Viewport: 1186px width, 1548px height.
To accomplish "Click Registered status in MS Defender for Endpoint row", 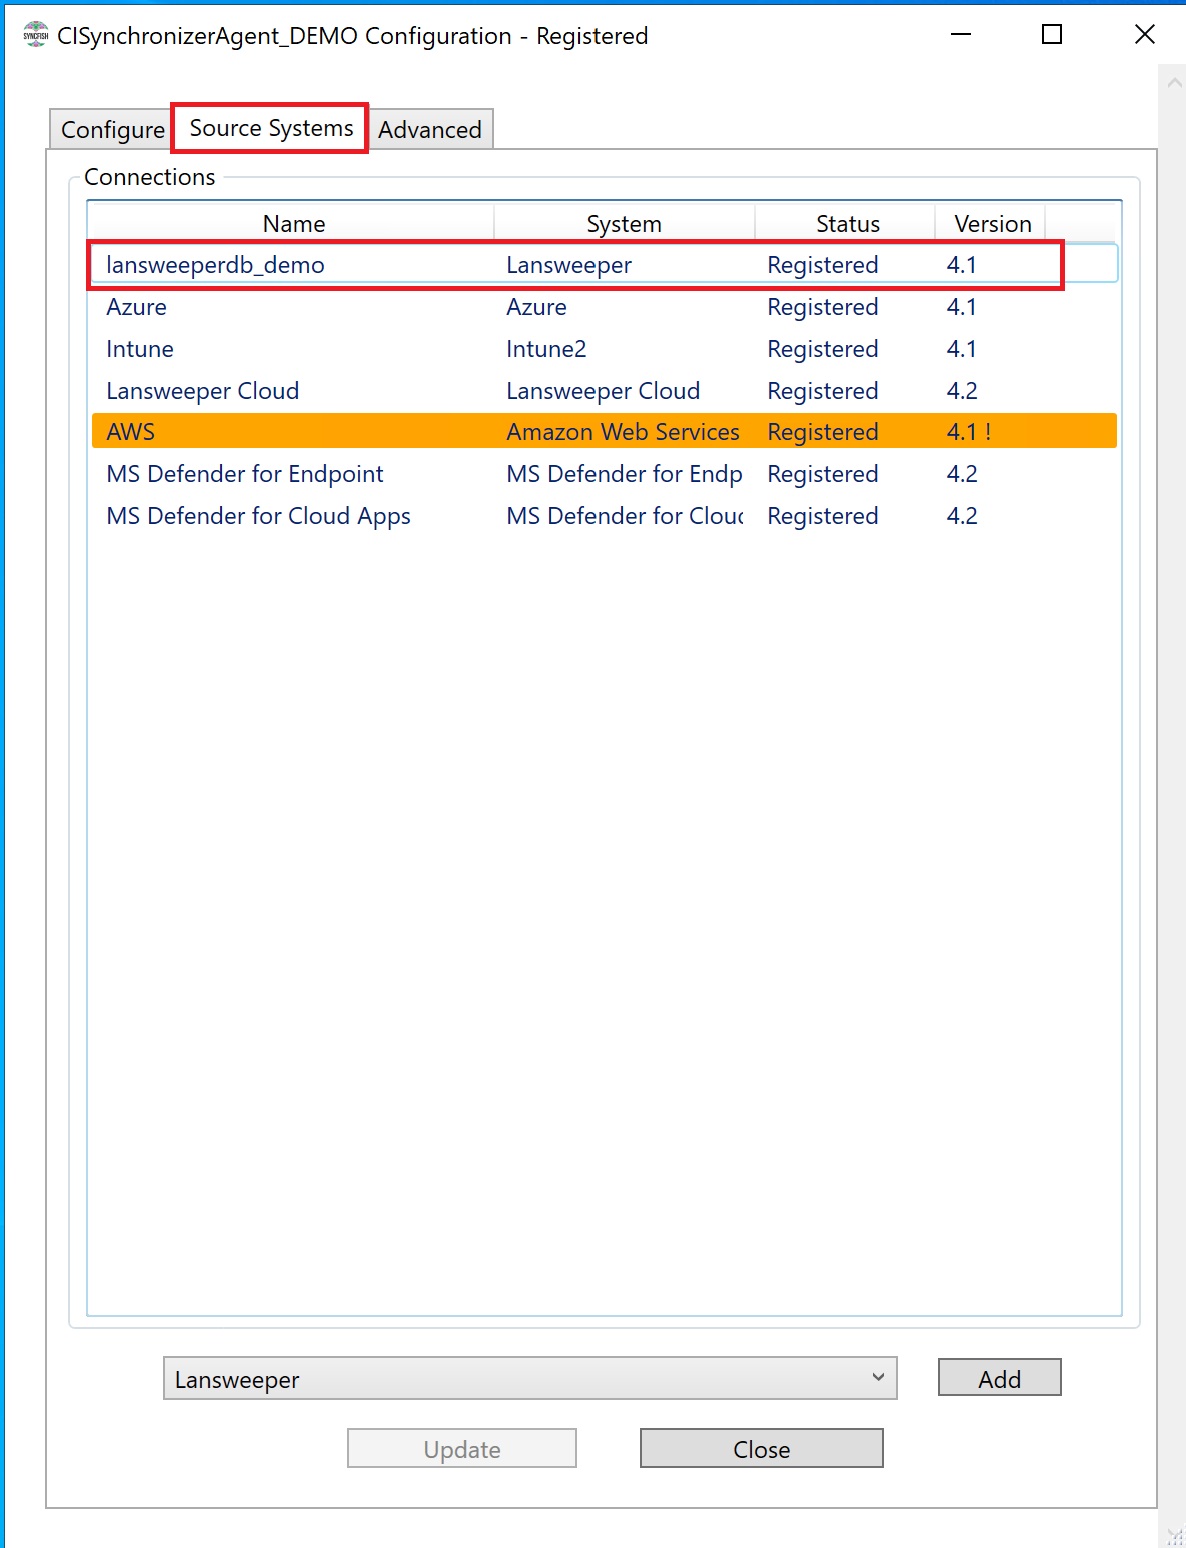I will tap(823, 474).
